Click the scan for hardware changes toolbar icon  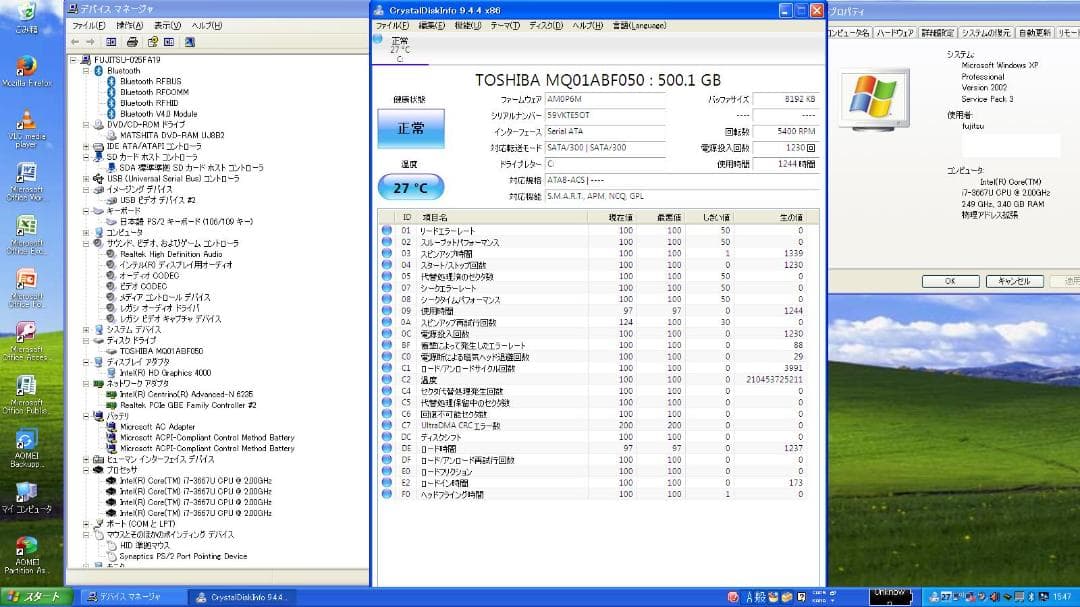coord(190,41)
